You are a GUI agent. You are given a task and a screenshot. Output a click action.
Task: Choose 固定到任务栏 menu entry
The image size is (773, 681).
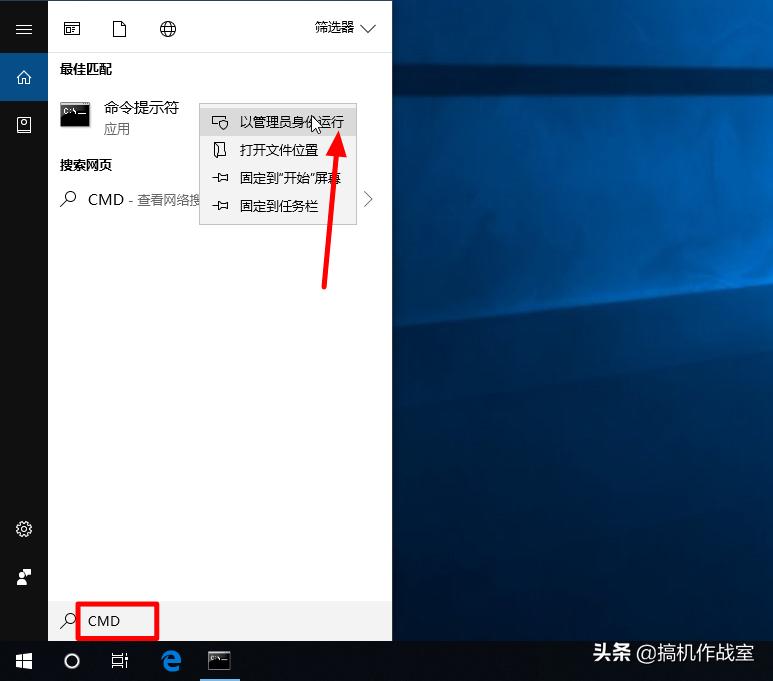click(x=278, y=206)
